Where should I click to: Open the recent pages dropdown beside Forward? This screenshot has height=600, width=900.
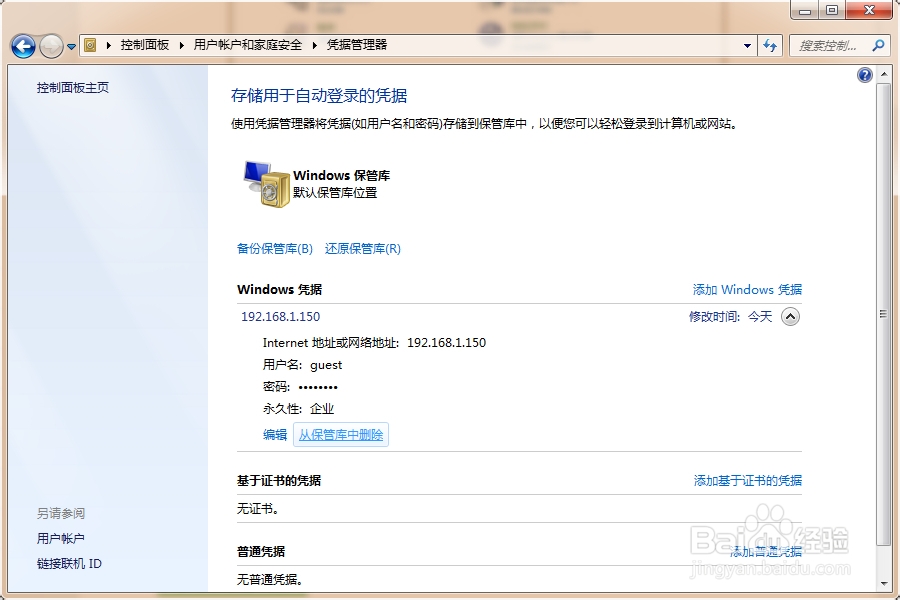coord(70,46)
